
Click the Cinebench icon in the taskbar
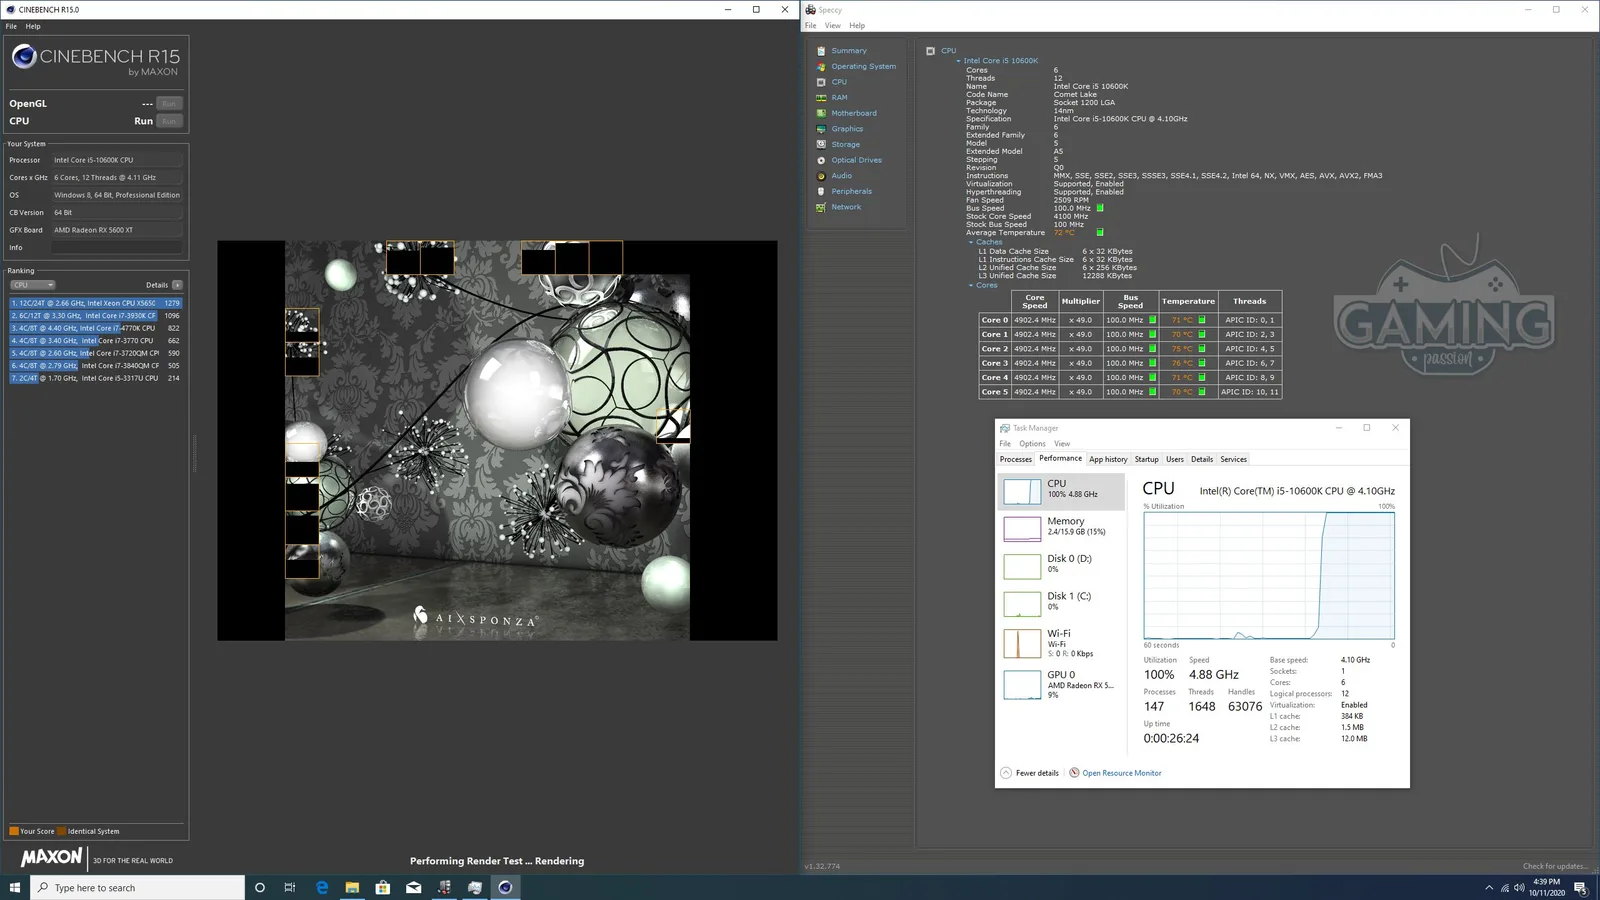click(x=505, y=887)
